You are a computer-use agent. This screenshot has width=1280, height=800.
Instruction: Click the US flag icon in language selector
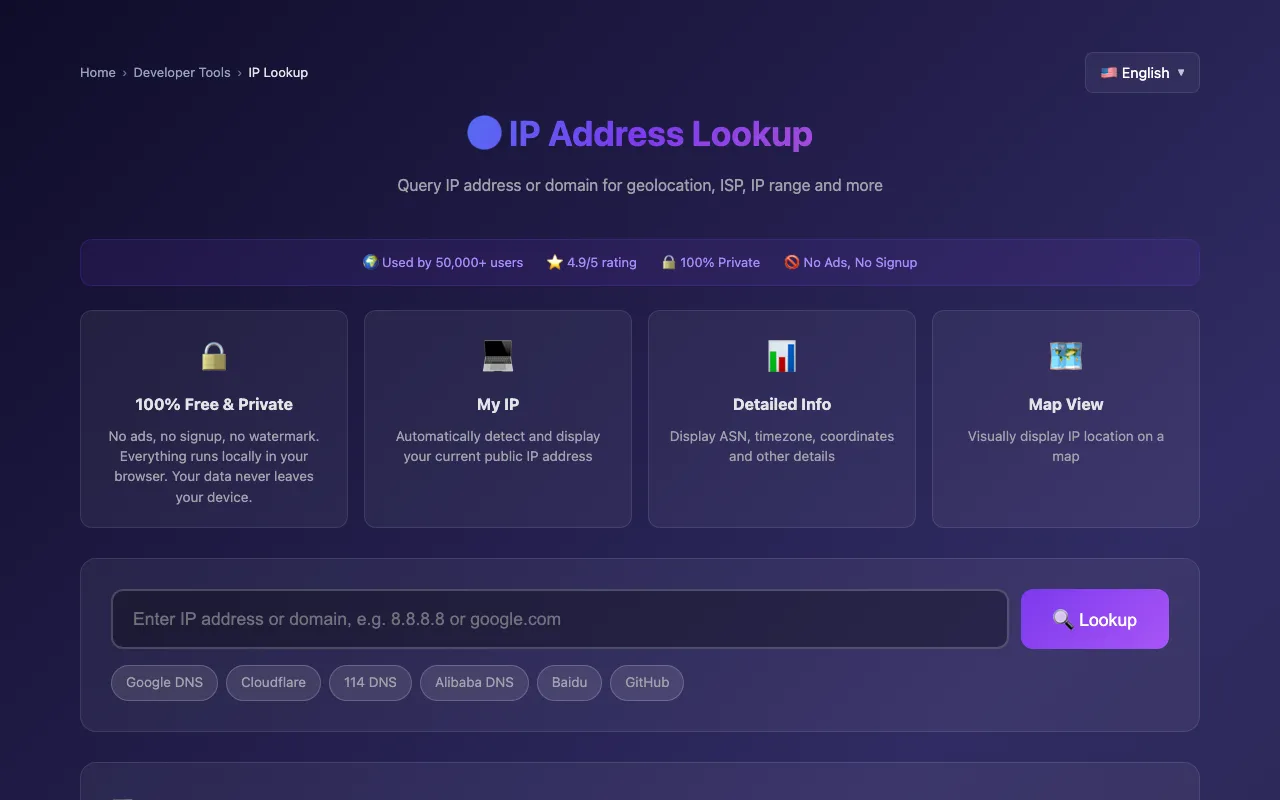pos(1109,72)
